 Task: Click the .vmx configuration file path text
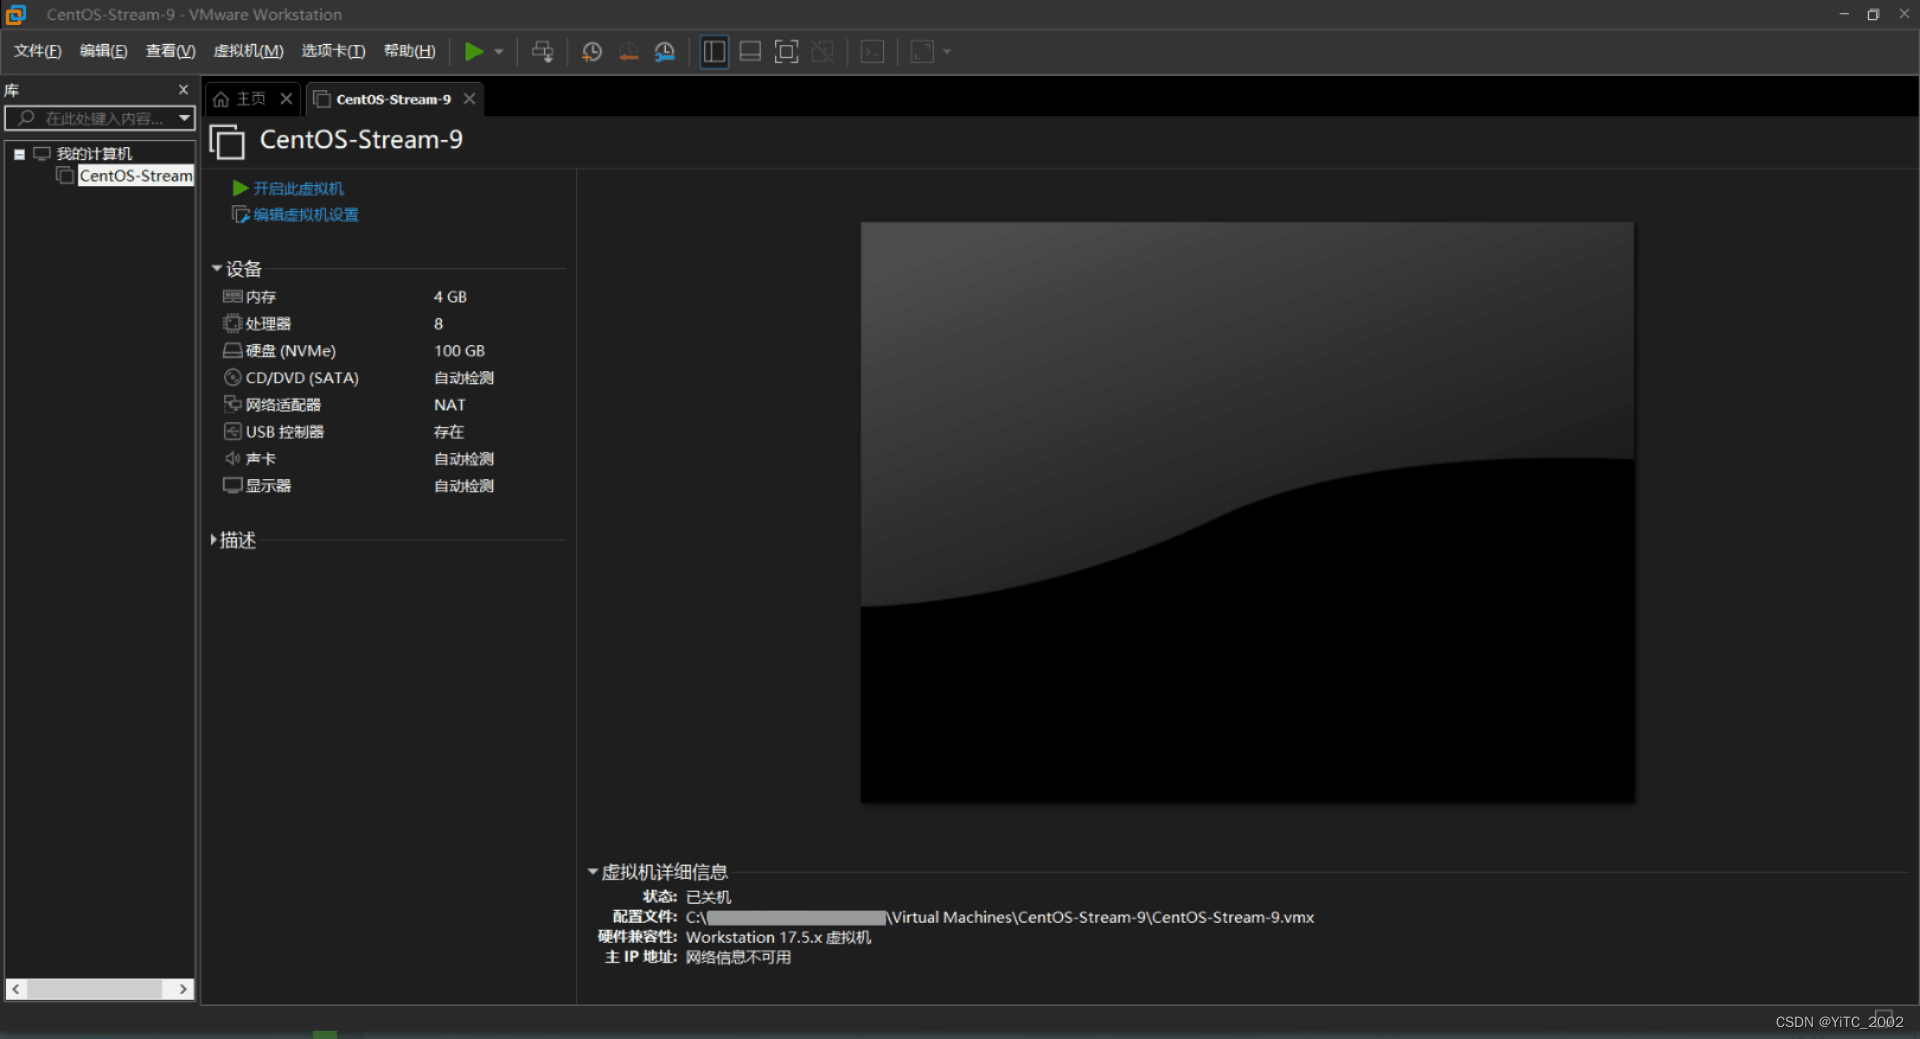pos(1000,917)
